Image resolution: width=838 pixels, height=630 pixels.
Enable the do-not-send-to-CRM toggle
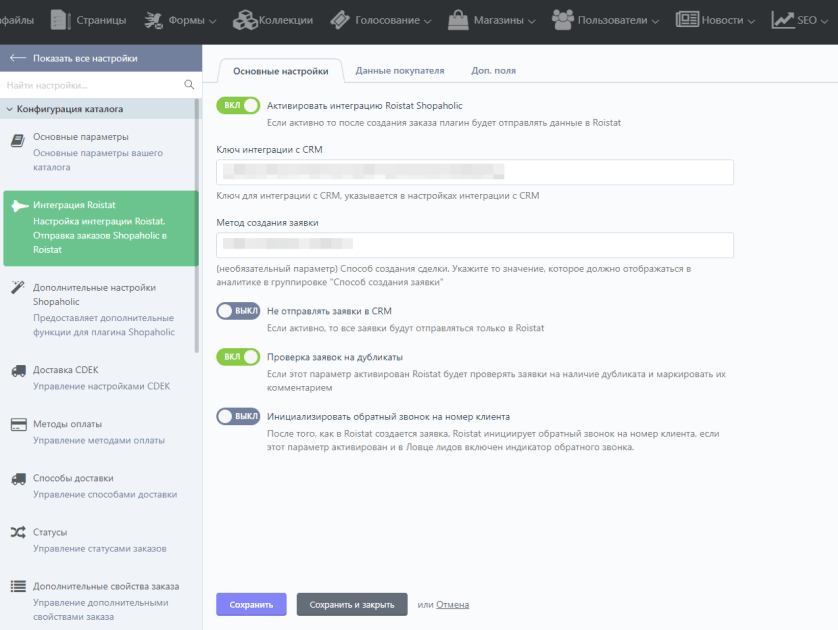coord(238,311)
